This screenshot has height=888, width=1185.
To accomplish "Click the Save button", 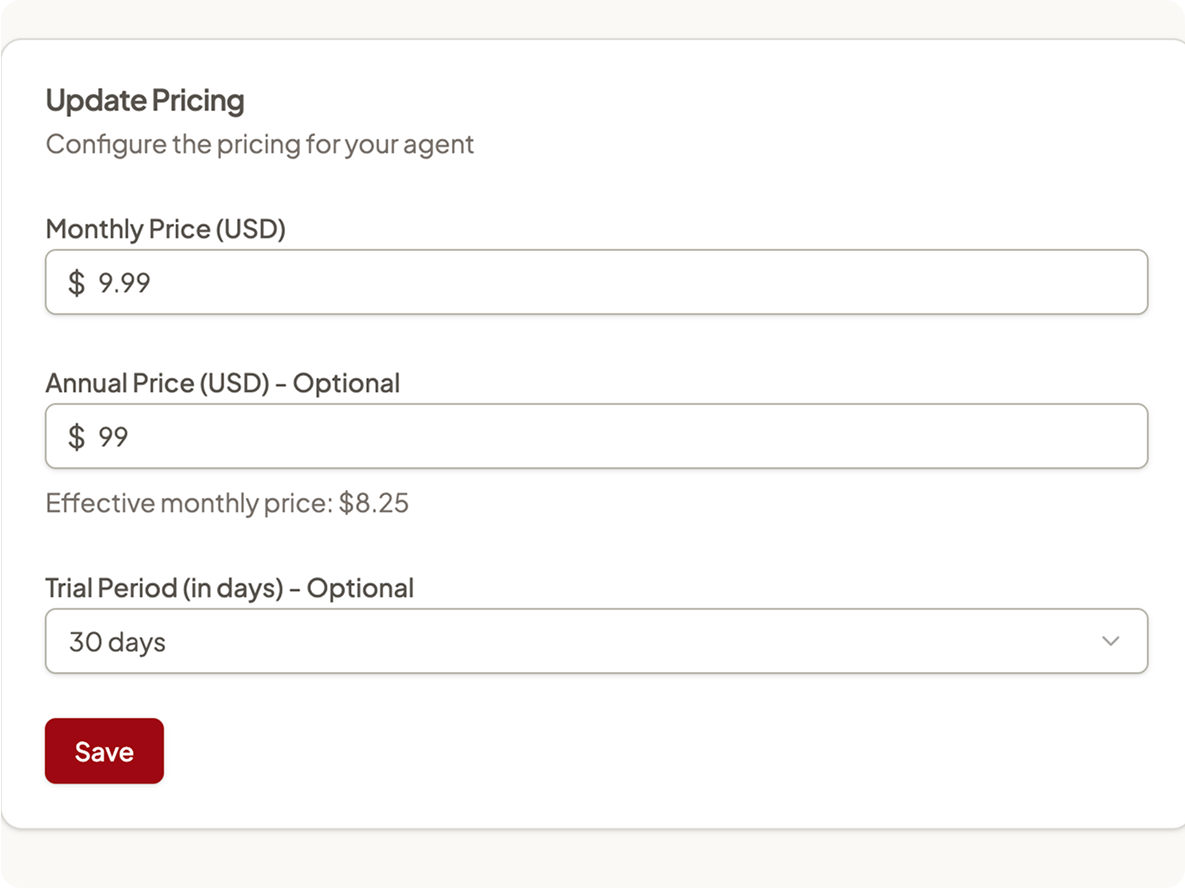I will (104, 750).
